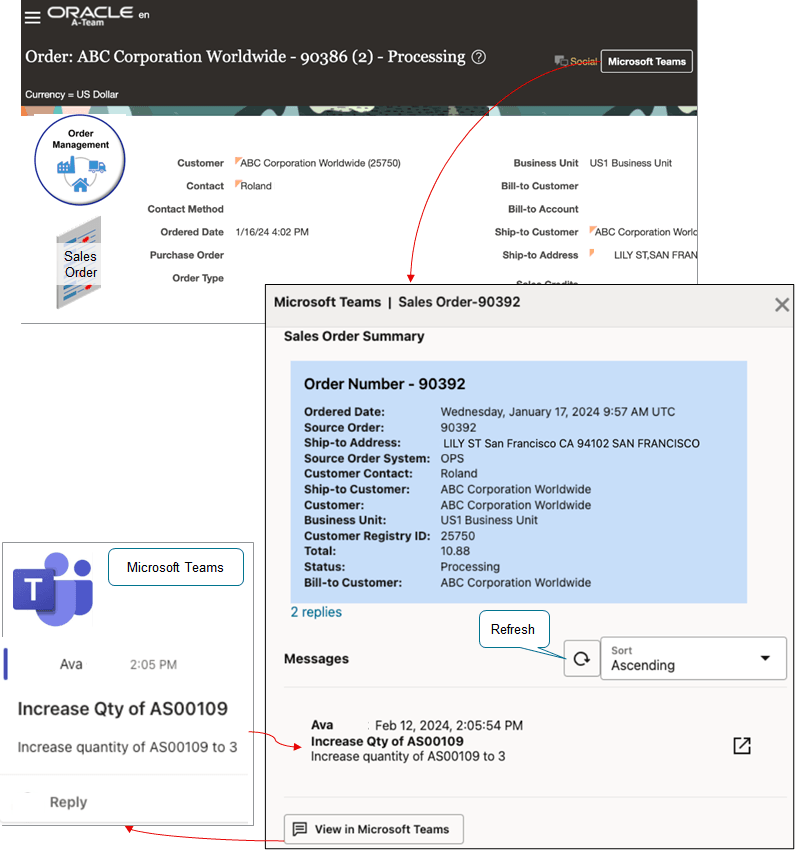Click the Ship-to Address flag icon
The width and height of the screenshot is (795, 850).
click(x=592, y=253)
